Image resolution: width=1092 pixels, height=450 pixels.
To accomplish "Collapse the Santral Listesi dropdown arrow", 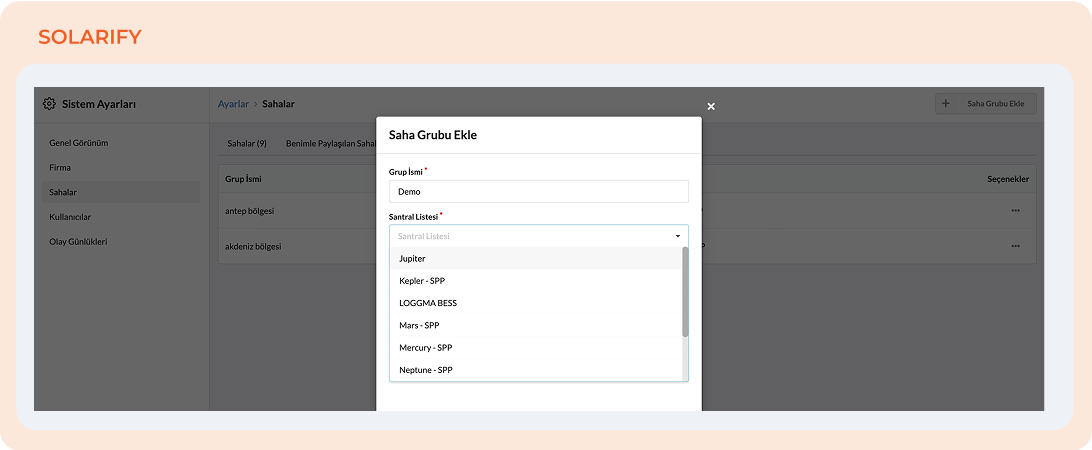I will (x=677, y=237).
